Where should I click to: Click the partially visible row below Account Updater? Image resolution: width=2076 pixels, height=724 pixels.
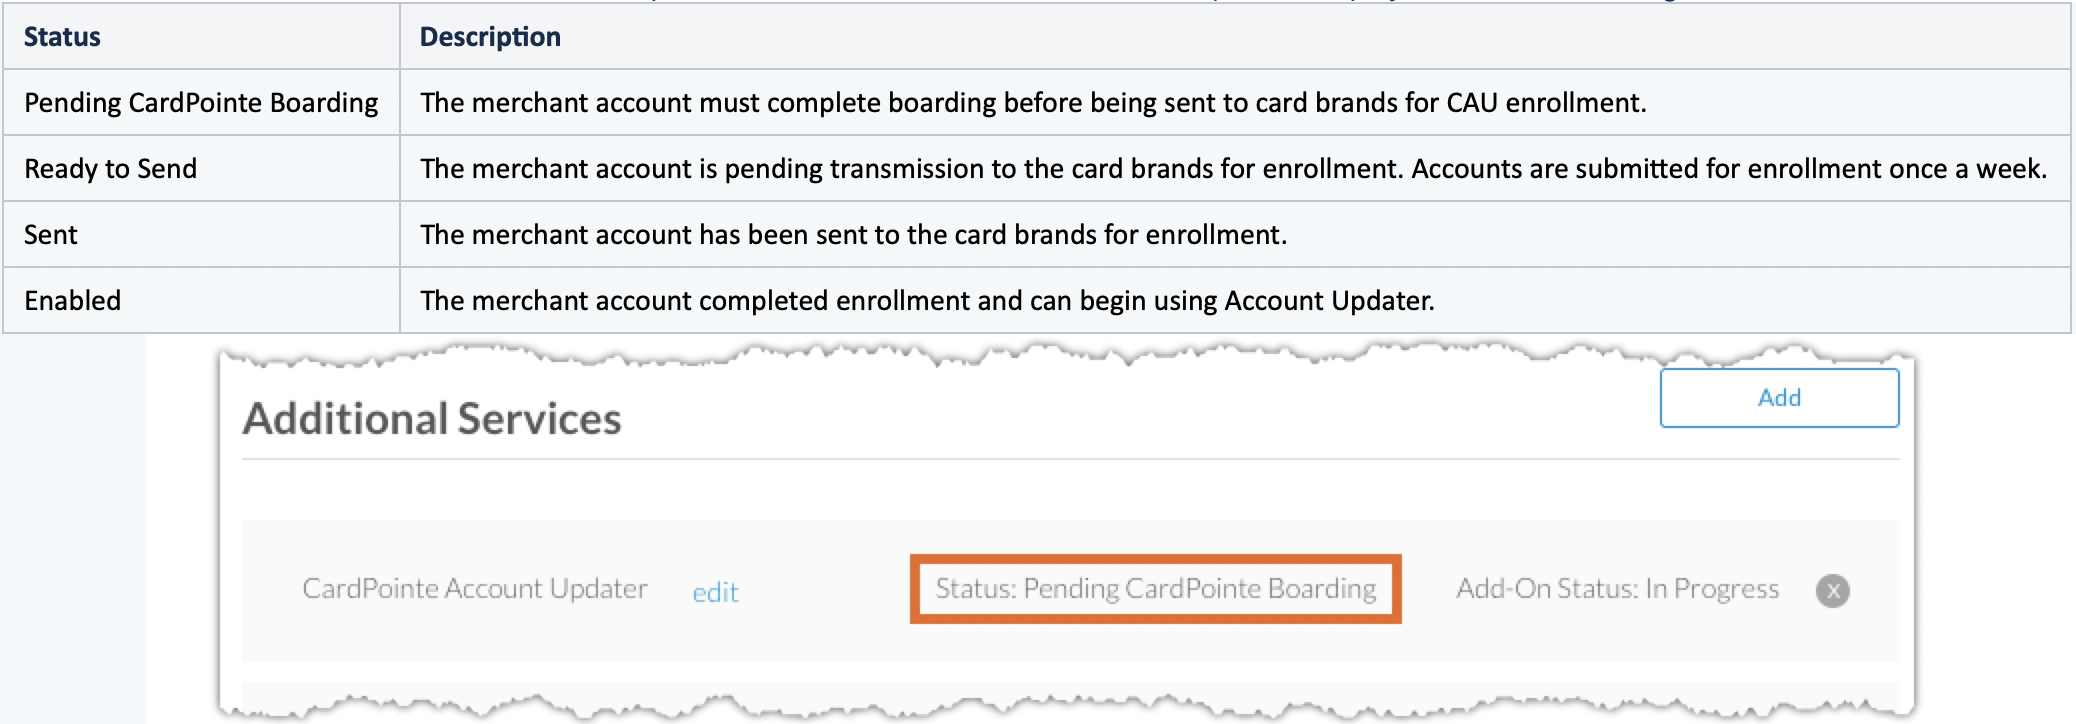pyautogui.click(x=1070, y=696)
